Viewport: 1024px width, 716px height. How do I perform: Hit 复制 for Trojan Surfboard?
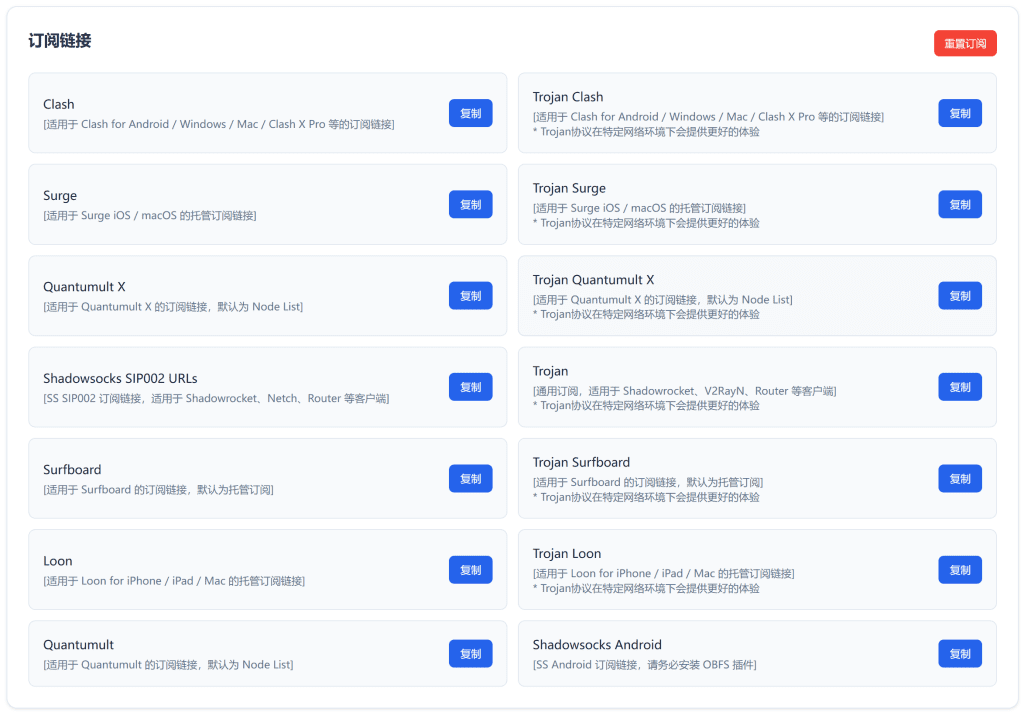[959, 479]
